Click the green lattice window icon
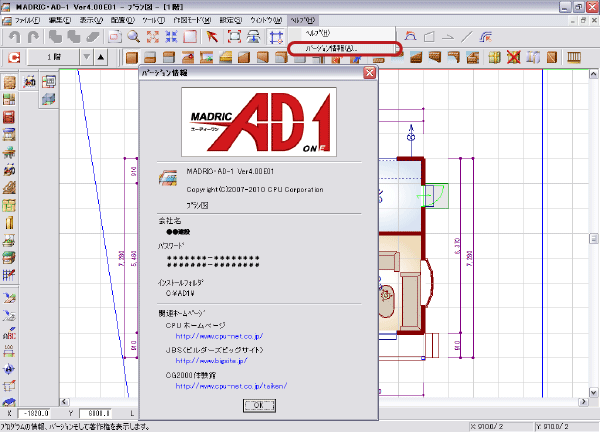600x432 pixels. tap(494, 57)
